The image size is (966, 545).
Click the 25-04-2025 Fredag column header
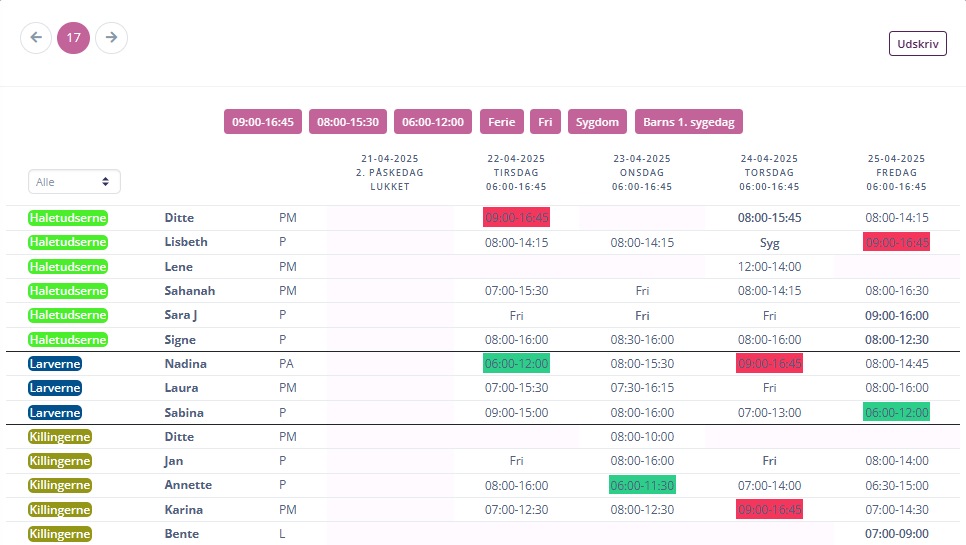click(896, 172)
